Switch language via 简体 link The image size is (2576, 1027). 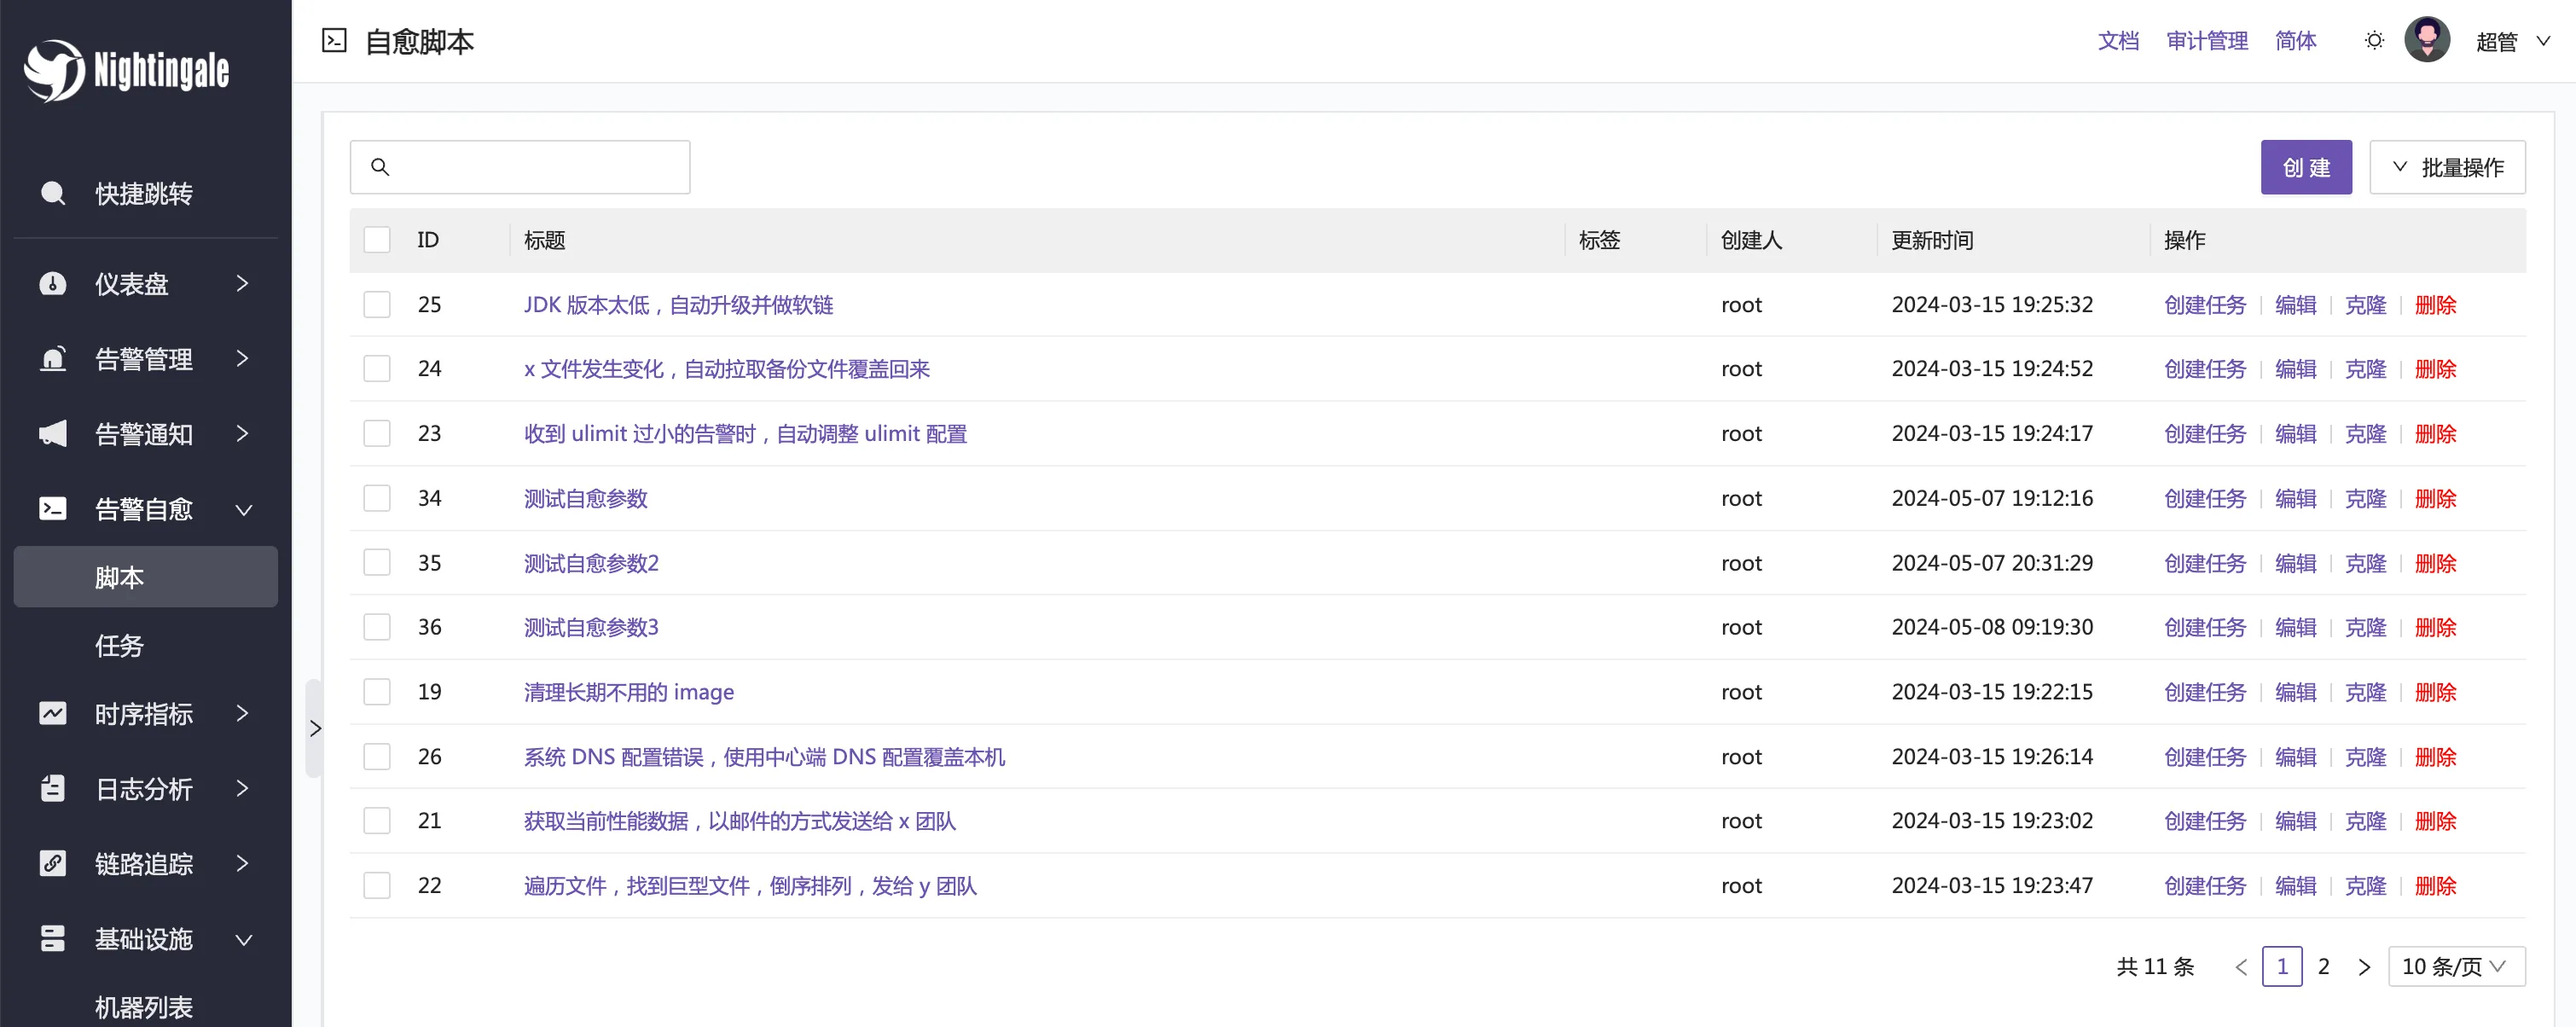(x=2295, y=41)
